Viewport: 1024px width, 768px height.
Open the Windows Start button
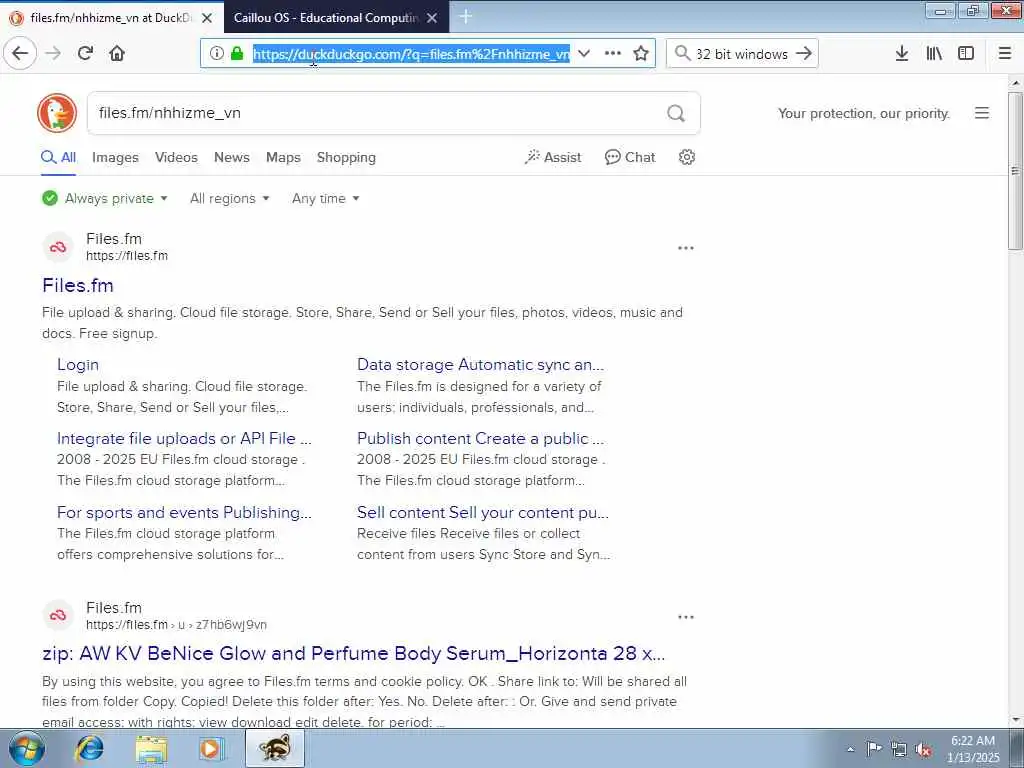pyautogui.click(x=27, y=748)
